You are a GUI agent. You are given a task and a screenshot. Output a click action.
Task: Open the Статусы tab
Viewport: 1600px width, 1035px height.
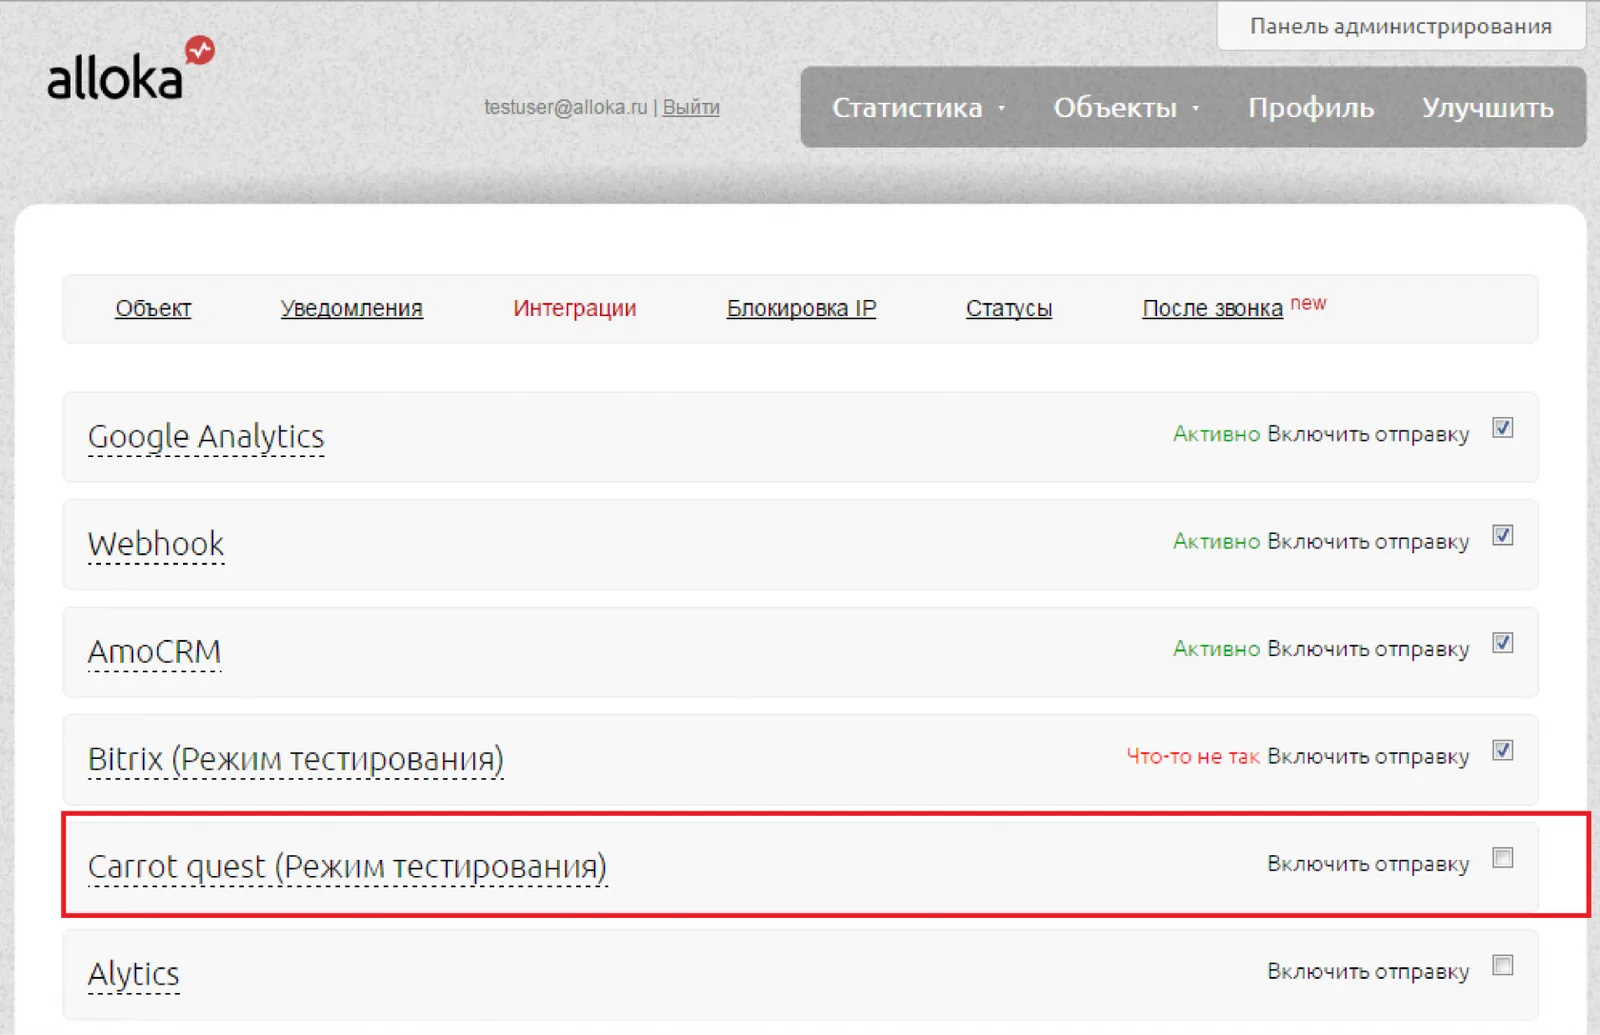[x=1008, y=308]
